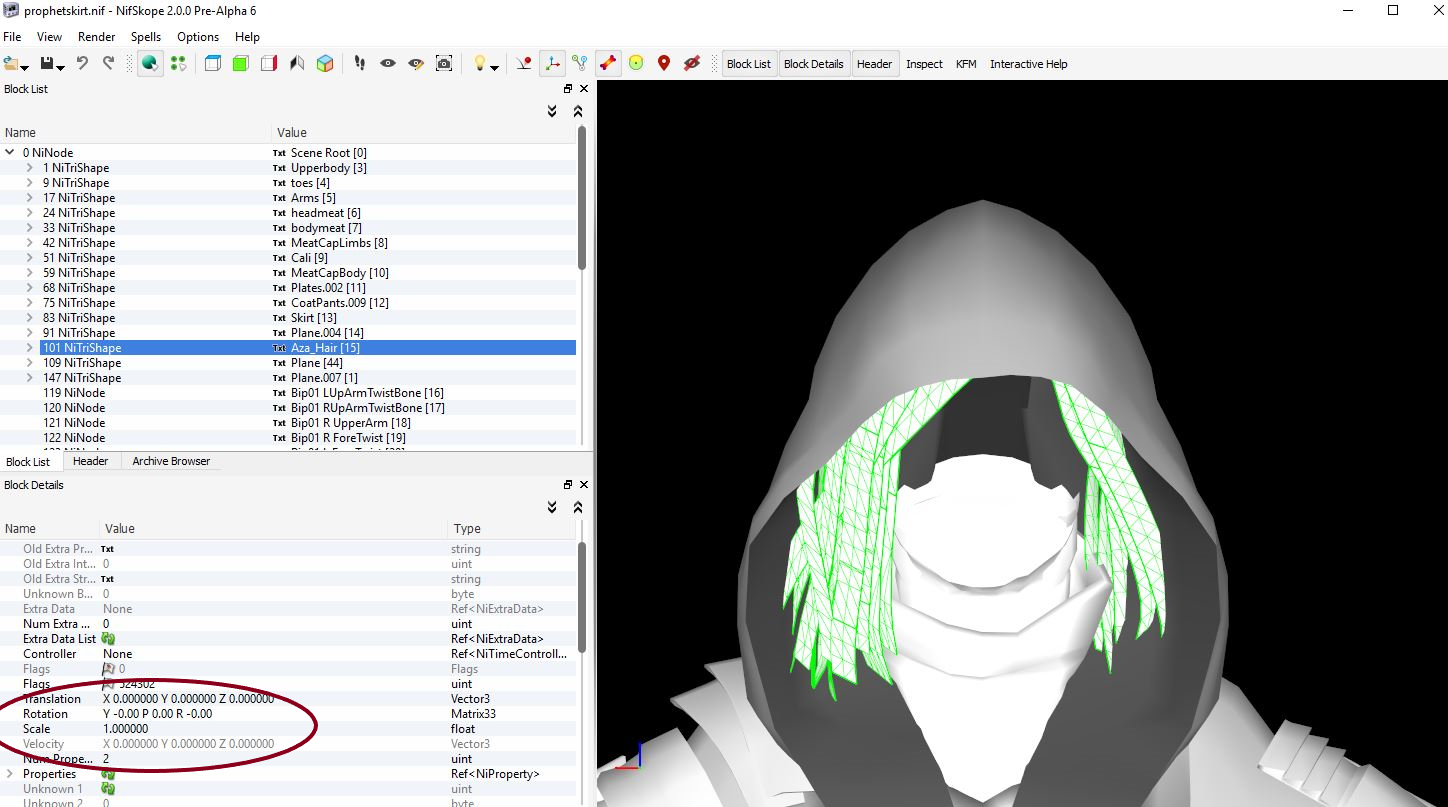Expand the 83 NiTriShape Skirt node
The height and width of the screenshot is (807, 1448).
tap(30, 318)
